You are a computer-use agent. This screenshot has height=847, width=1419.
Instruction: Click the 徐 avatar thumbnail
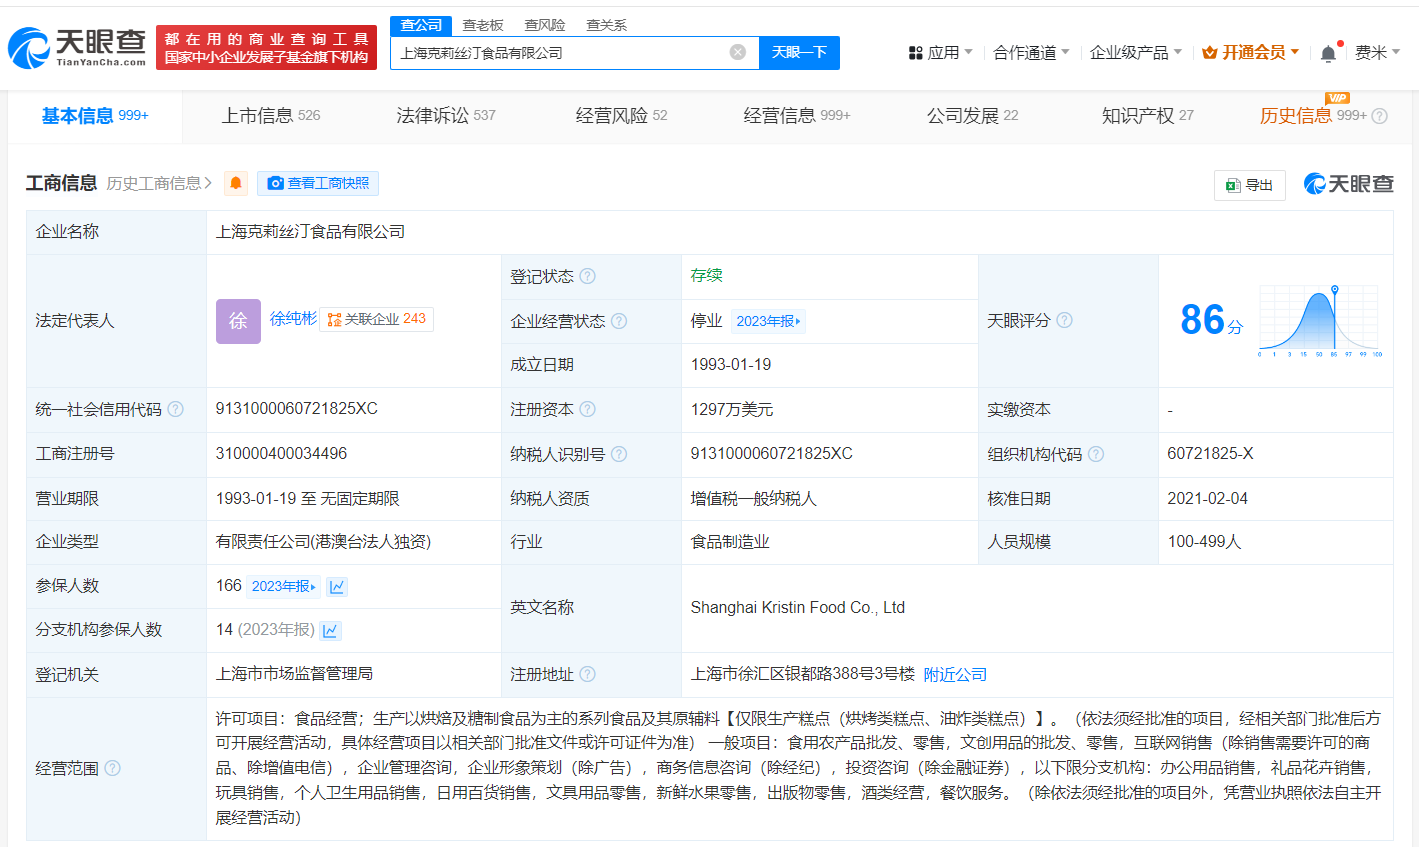click(238, 321)
